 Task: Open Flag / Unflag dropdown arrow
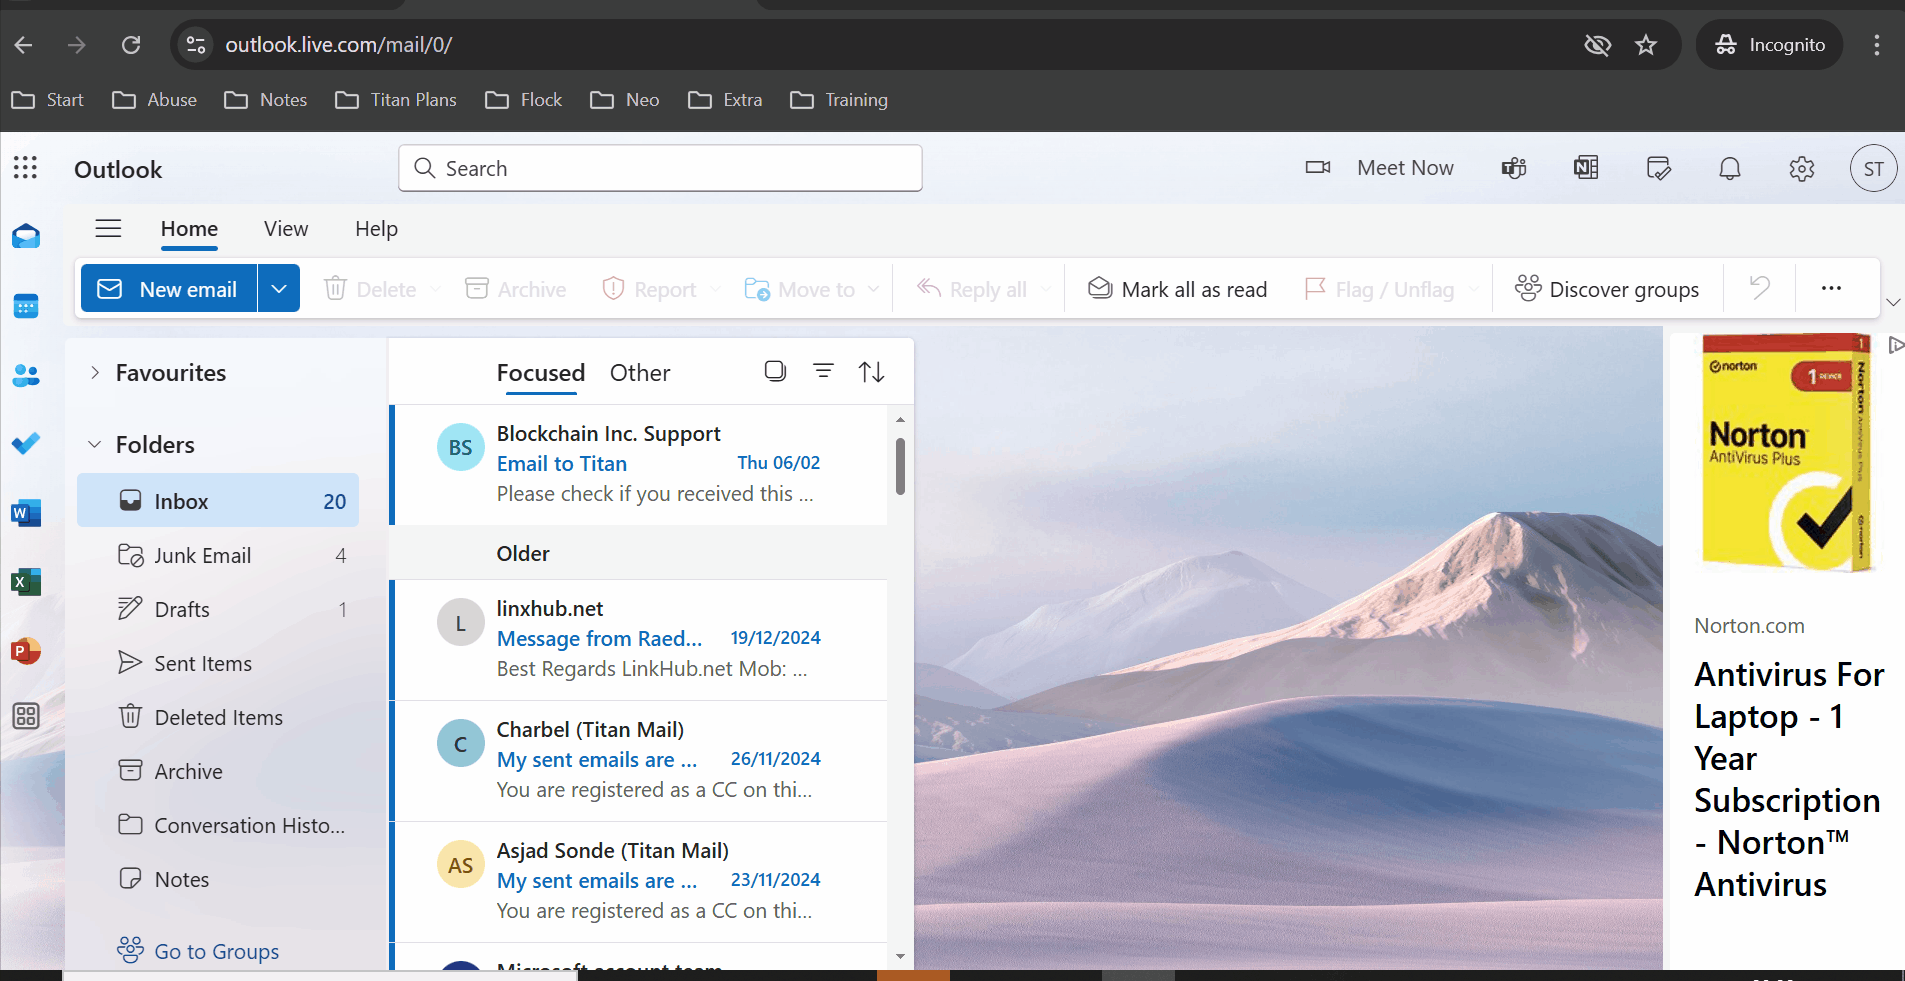pos(1473,289)
